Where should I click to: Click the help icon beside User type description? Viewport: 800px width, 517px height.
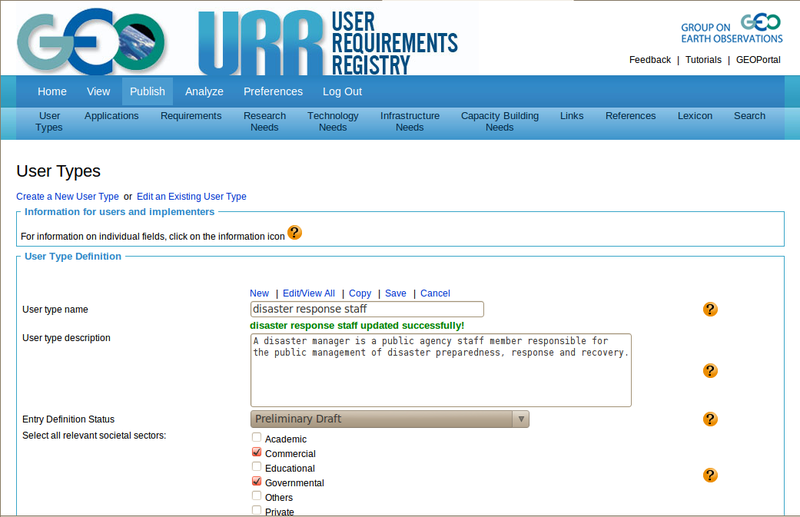pos(710,371)
